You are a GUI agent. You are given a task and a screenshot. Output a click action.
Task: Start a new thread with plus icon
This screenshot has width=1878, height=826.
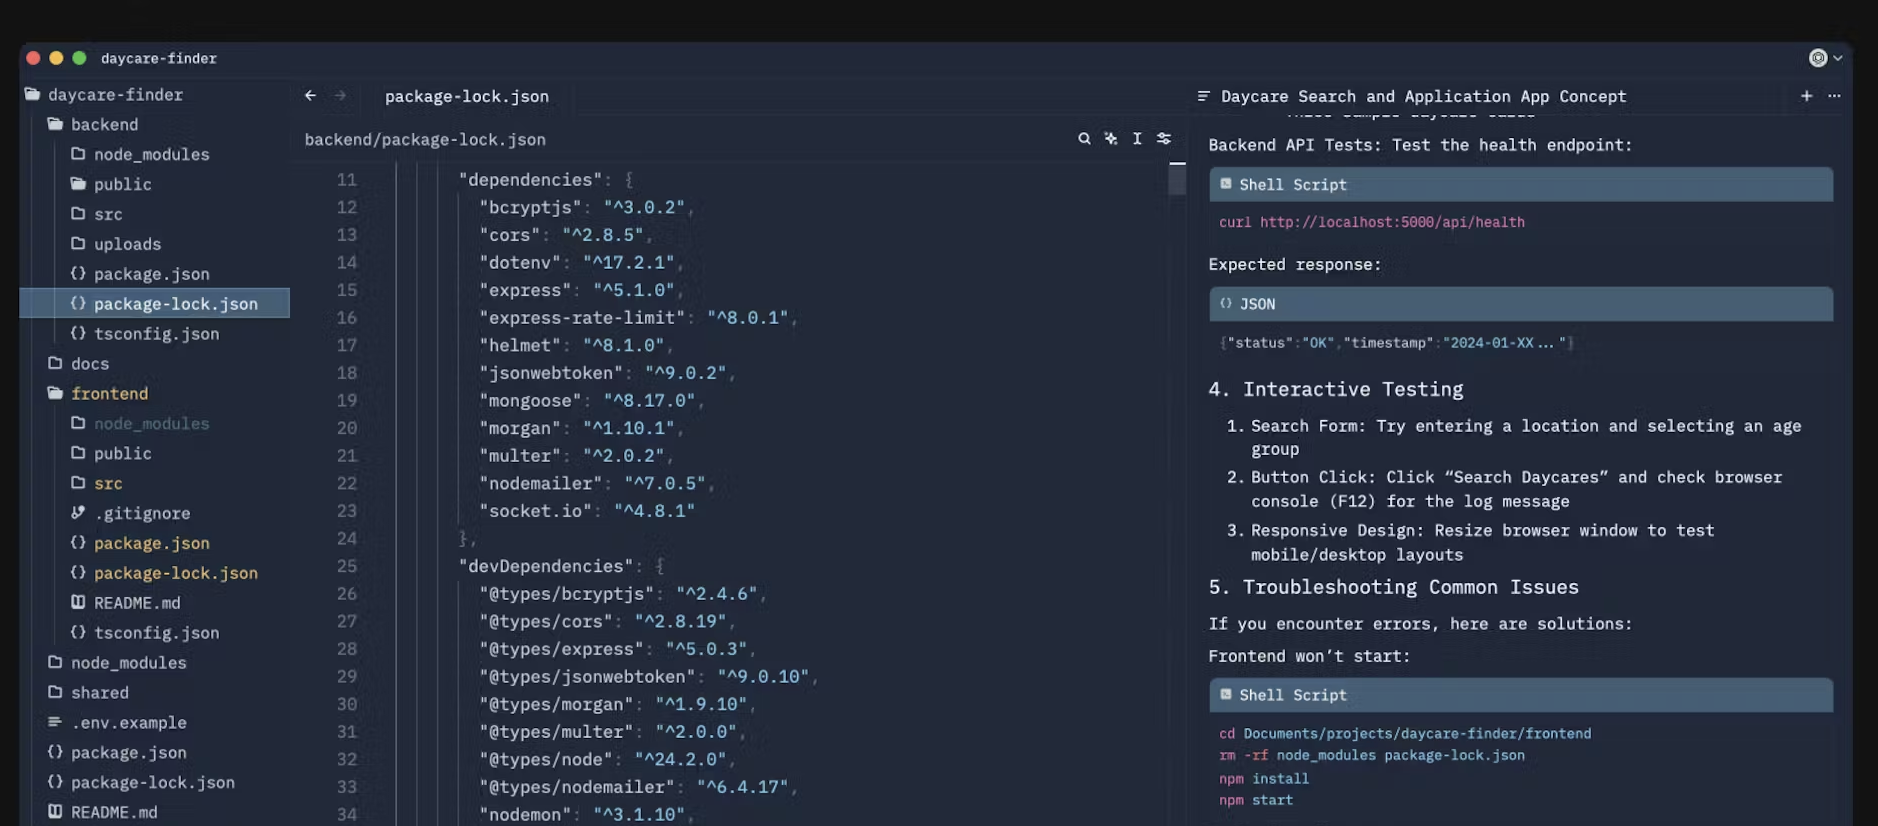pyautogui.click(x=1806, y=96)
